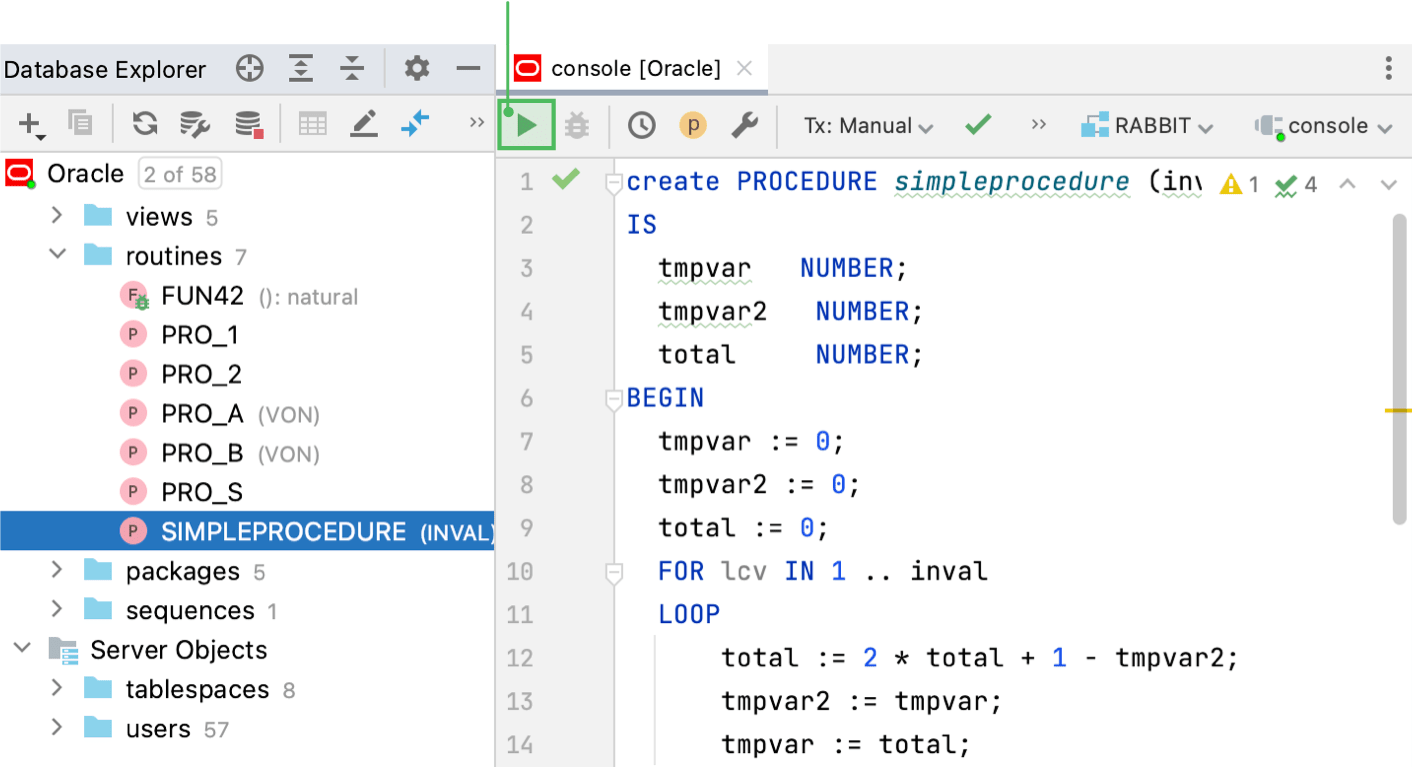This screenshot has height=767, width=1412.
Task: Click green checkmark in gutter at line 1
Action: coord(566,179)
